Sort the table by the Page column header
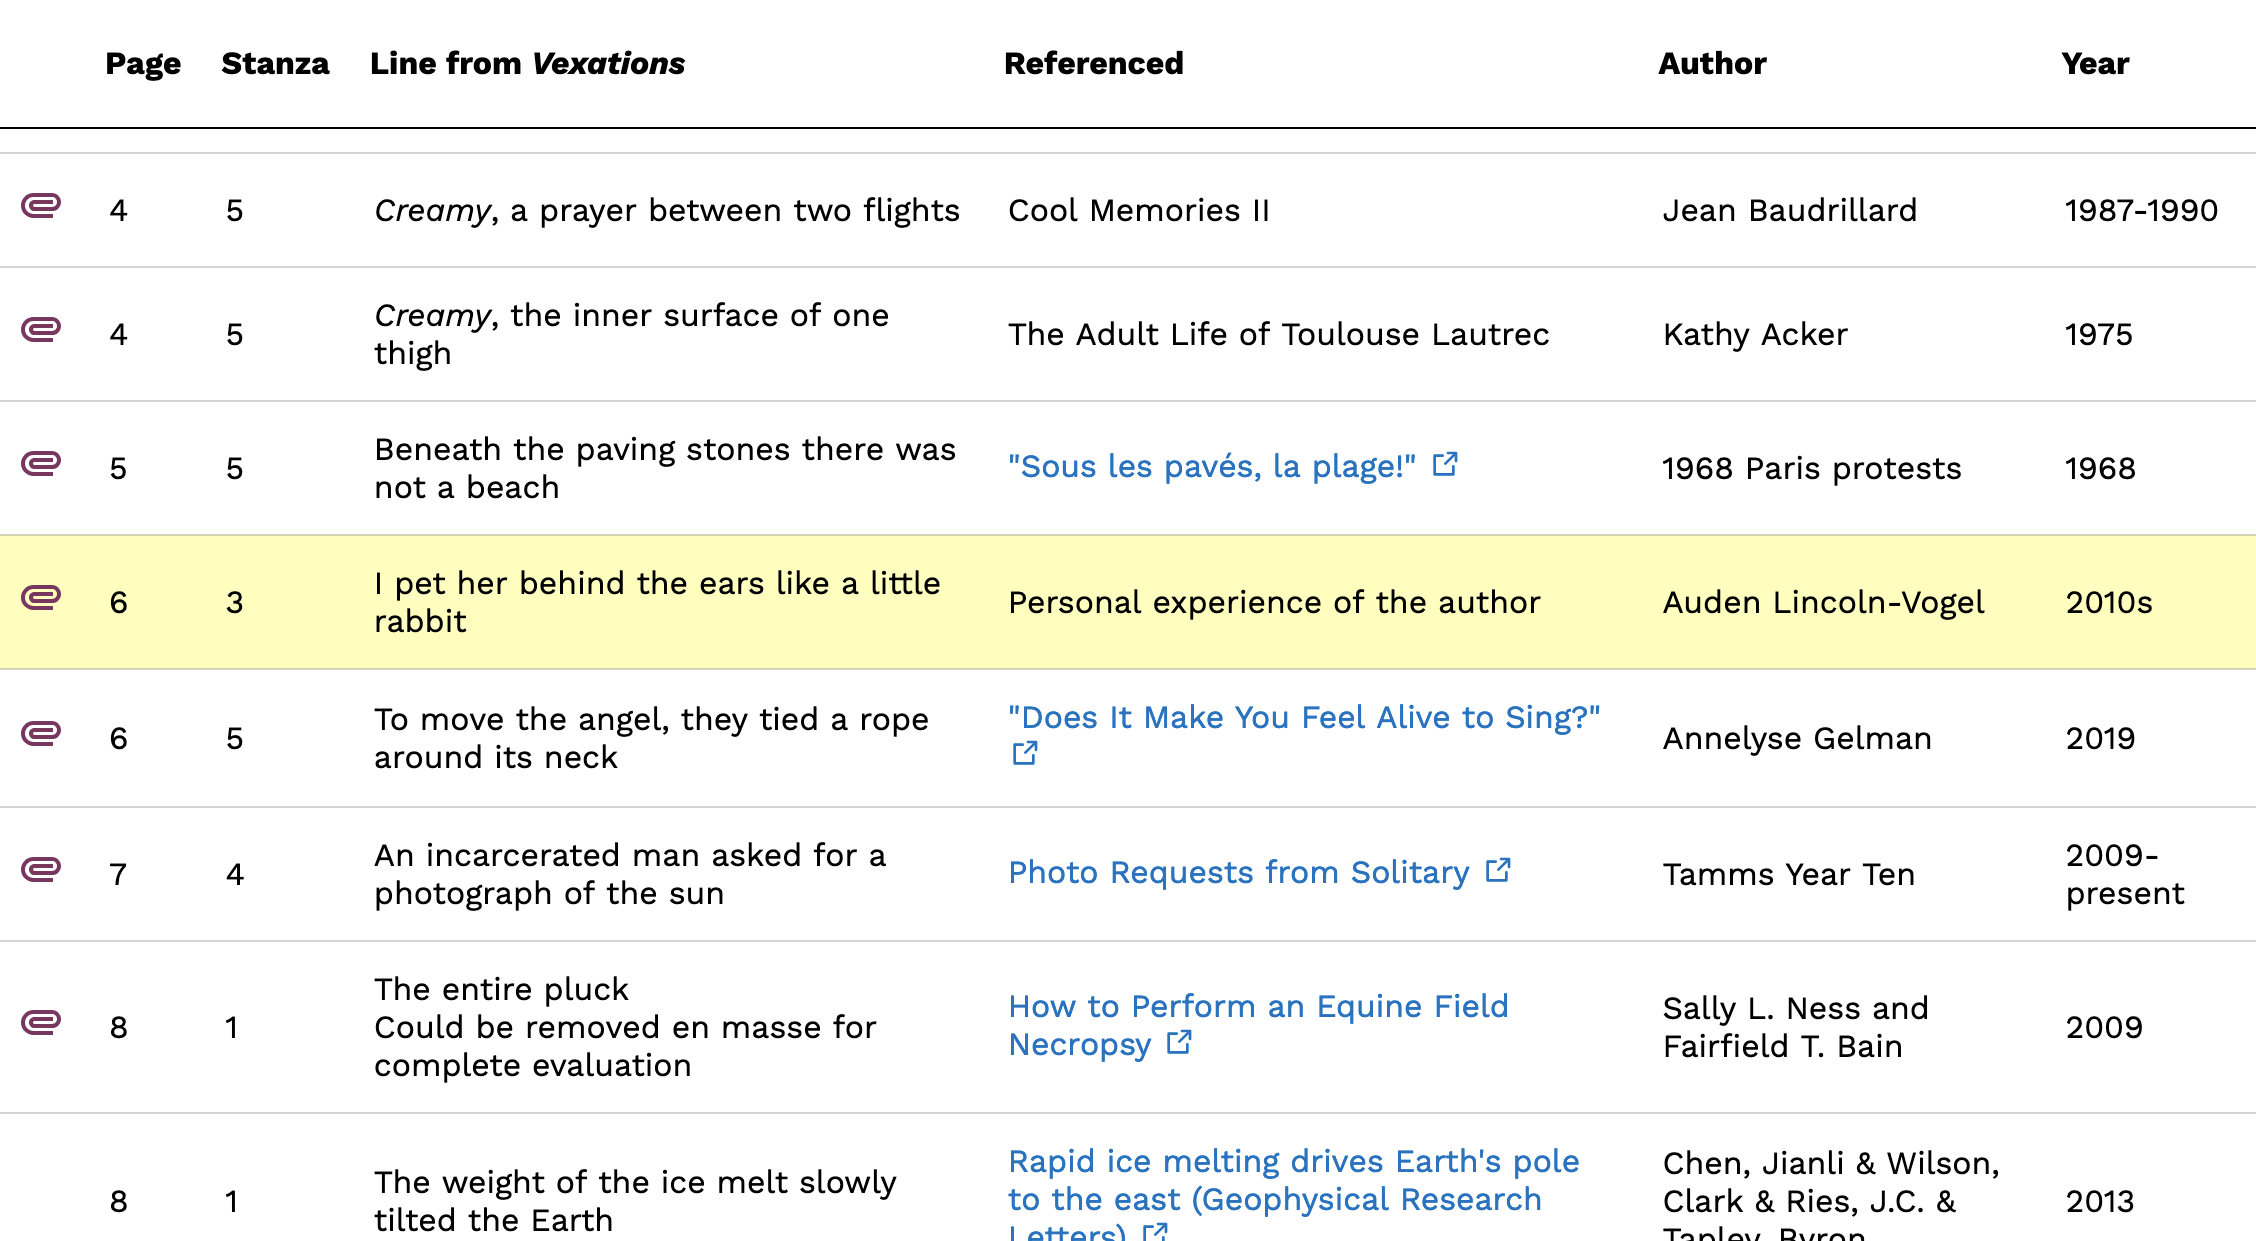 [143, 64]
